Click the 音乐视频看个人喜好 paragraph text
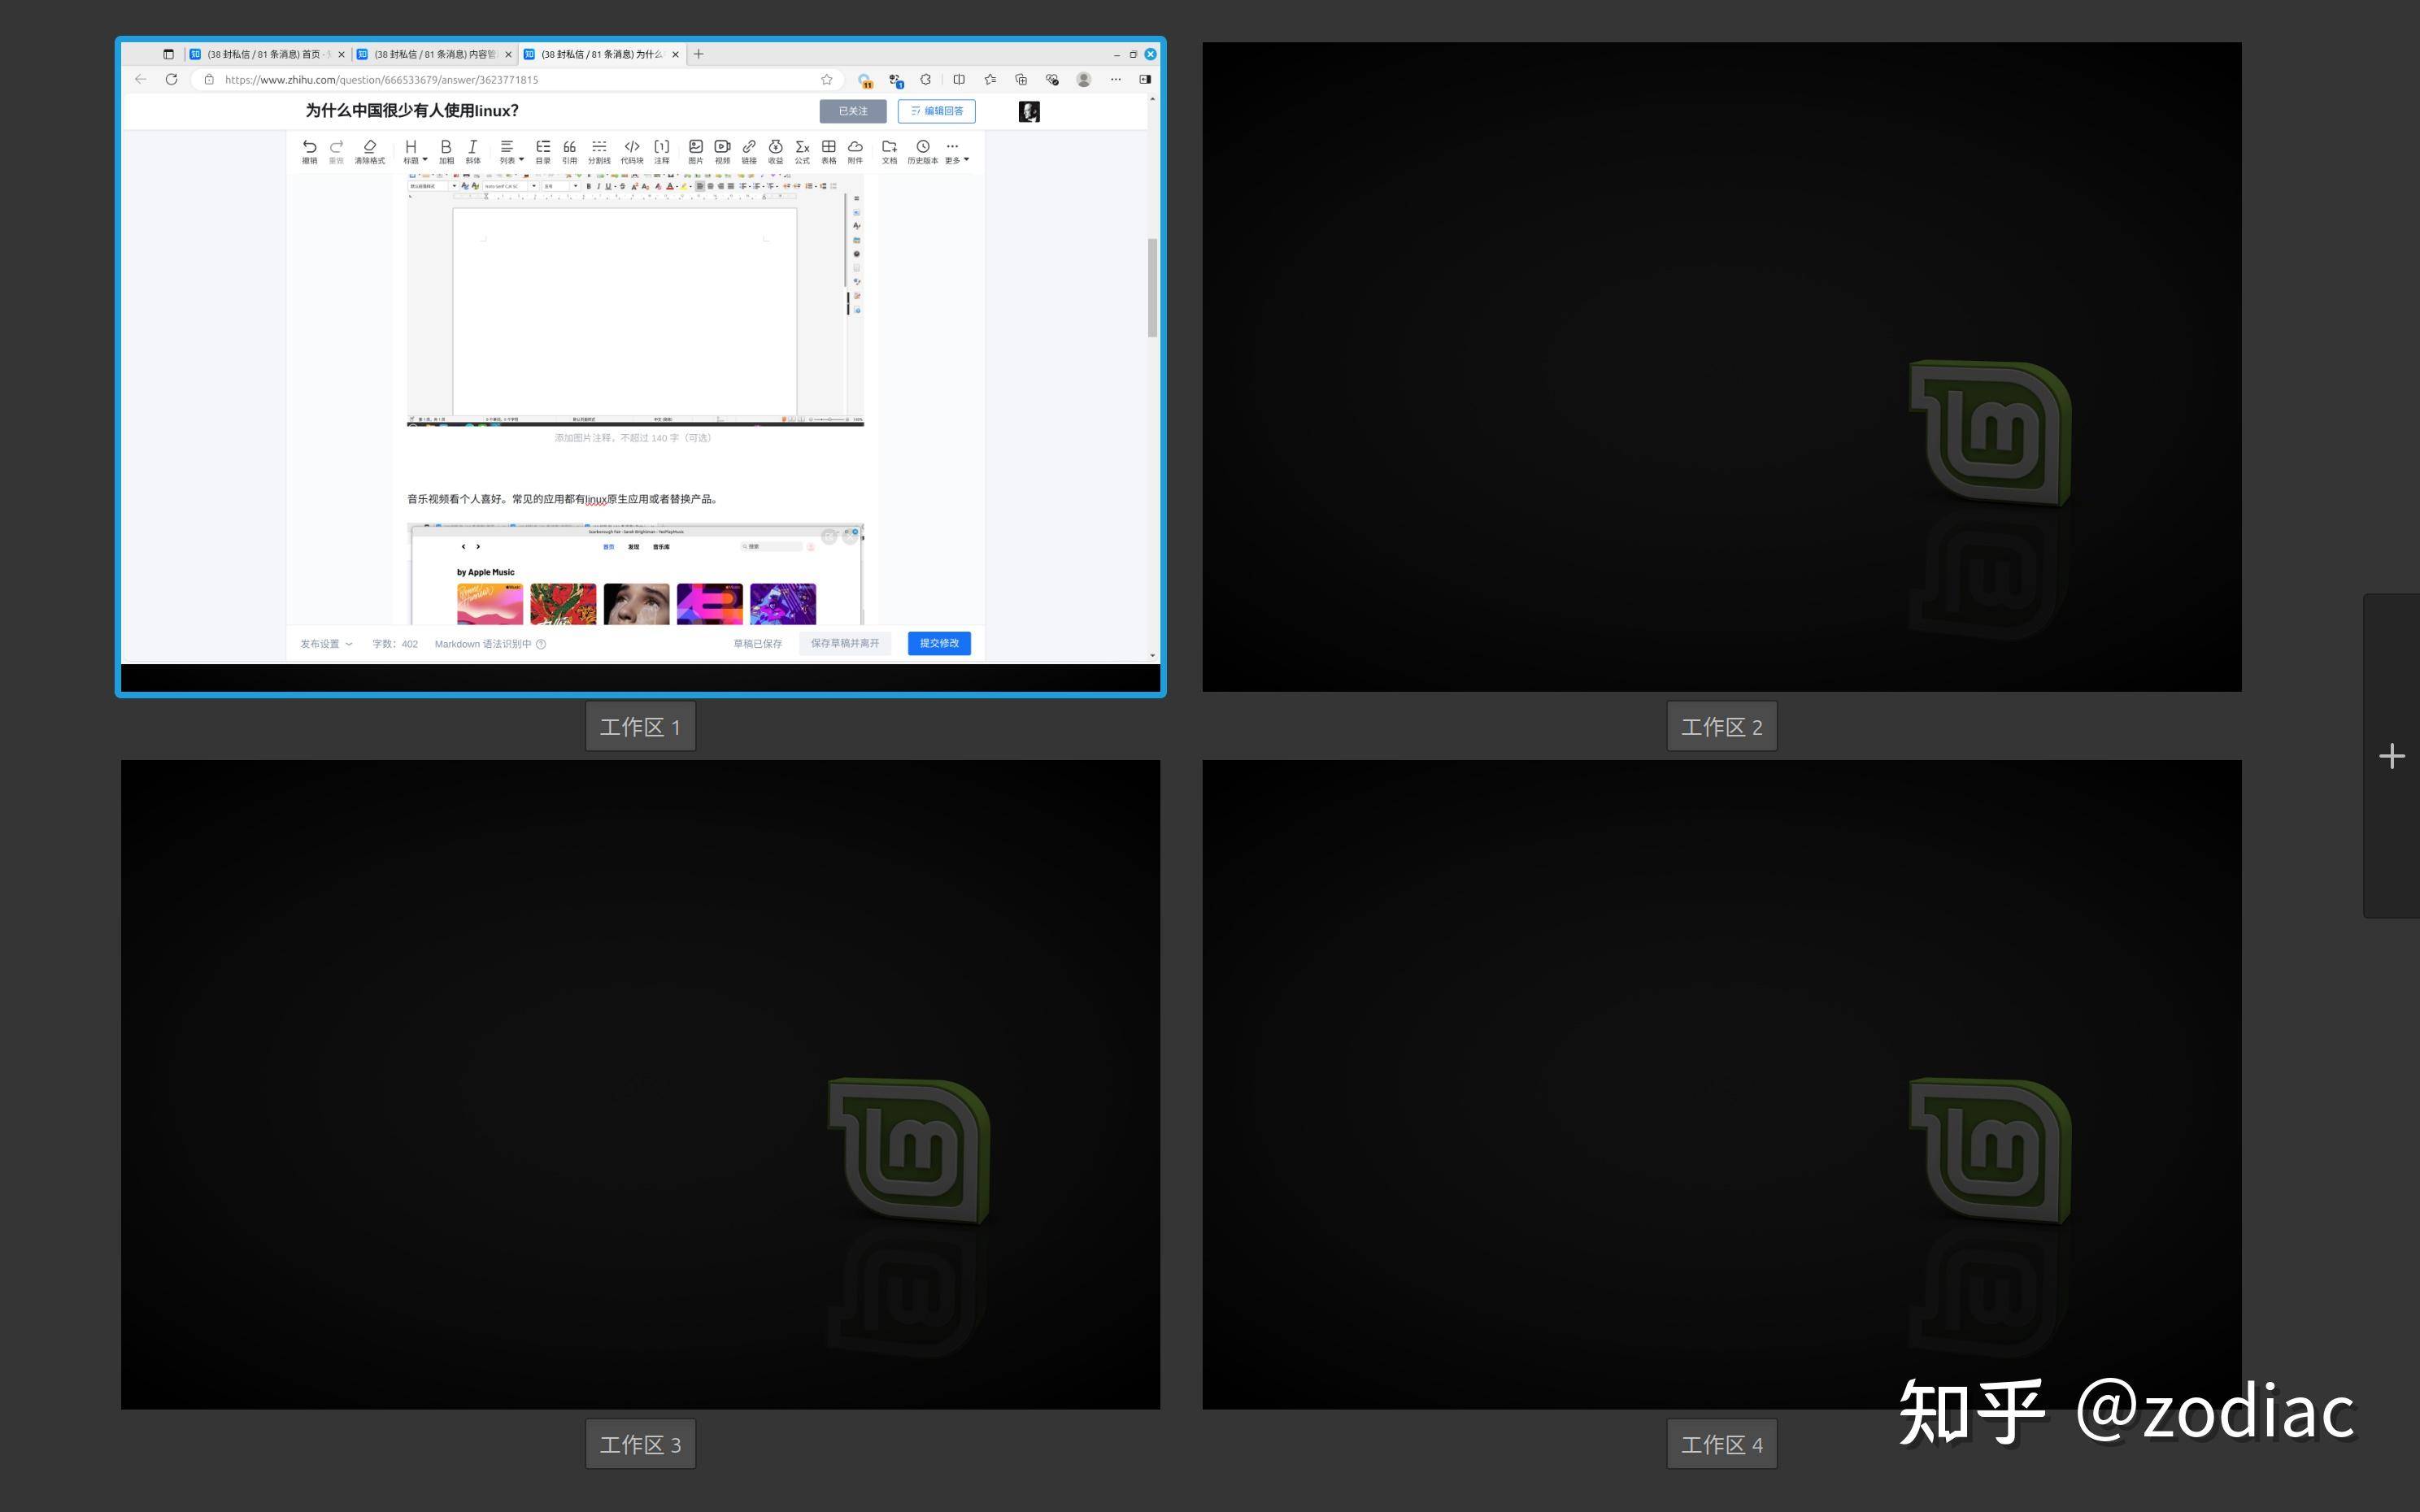 click(x=563, y=499)
